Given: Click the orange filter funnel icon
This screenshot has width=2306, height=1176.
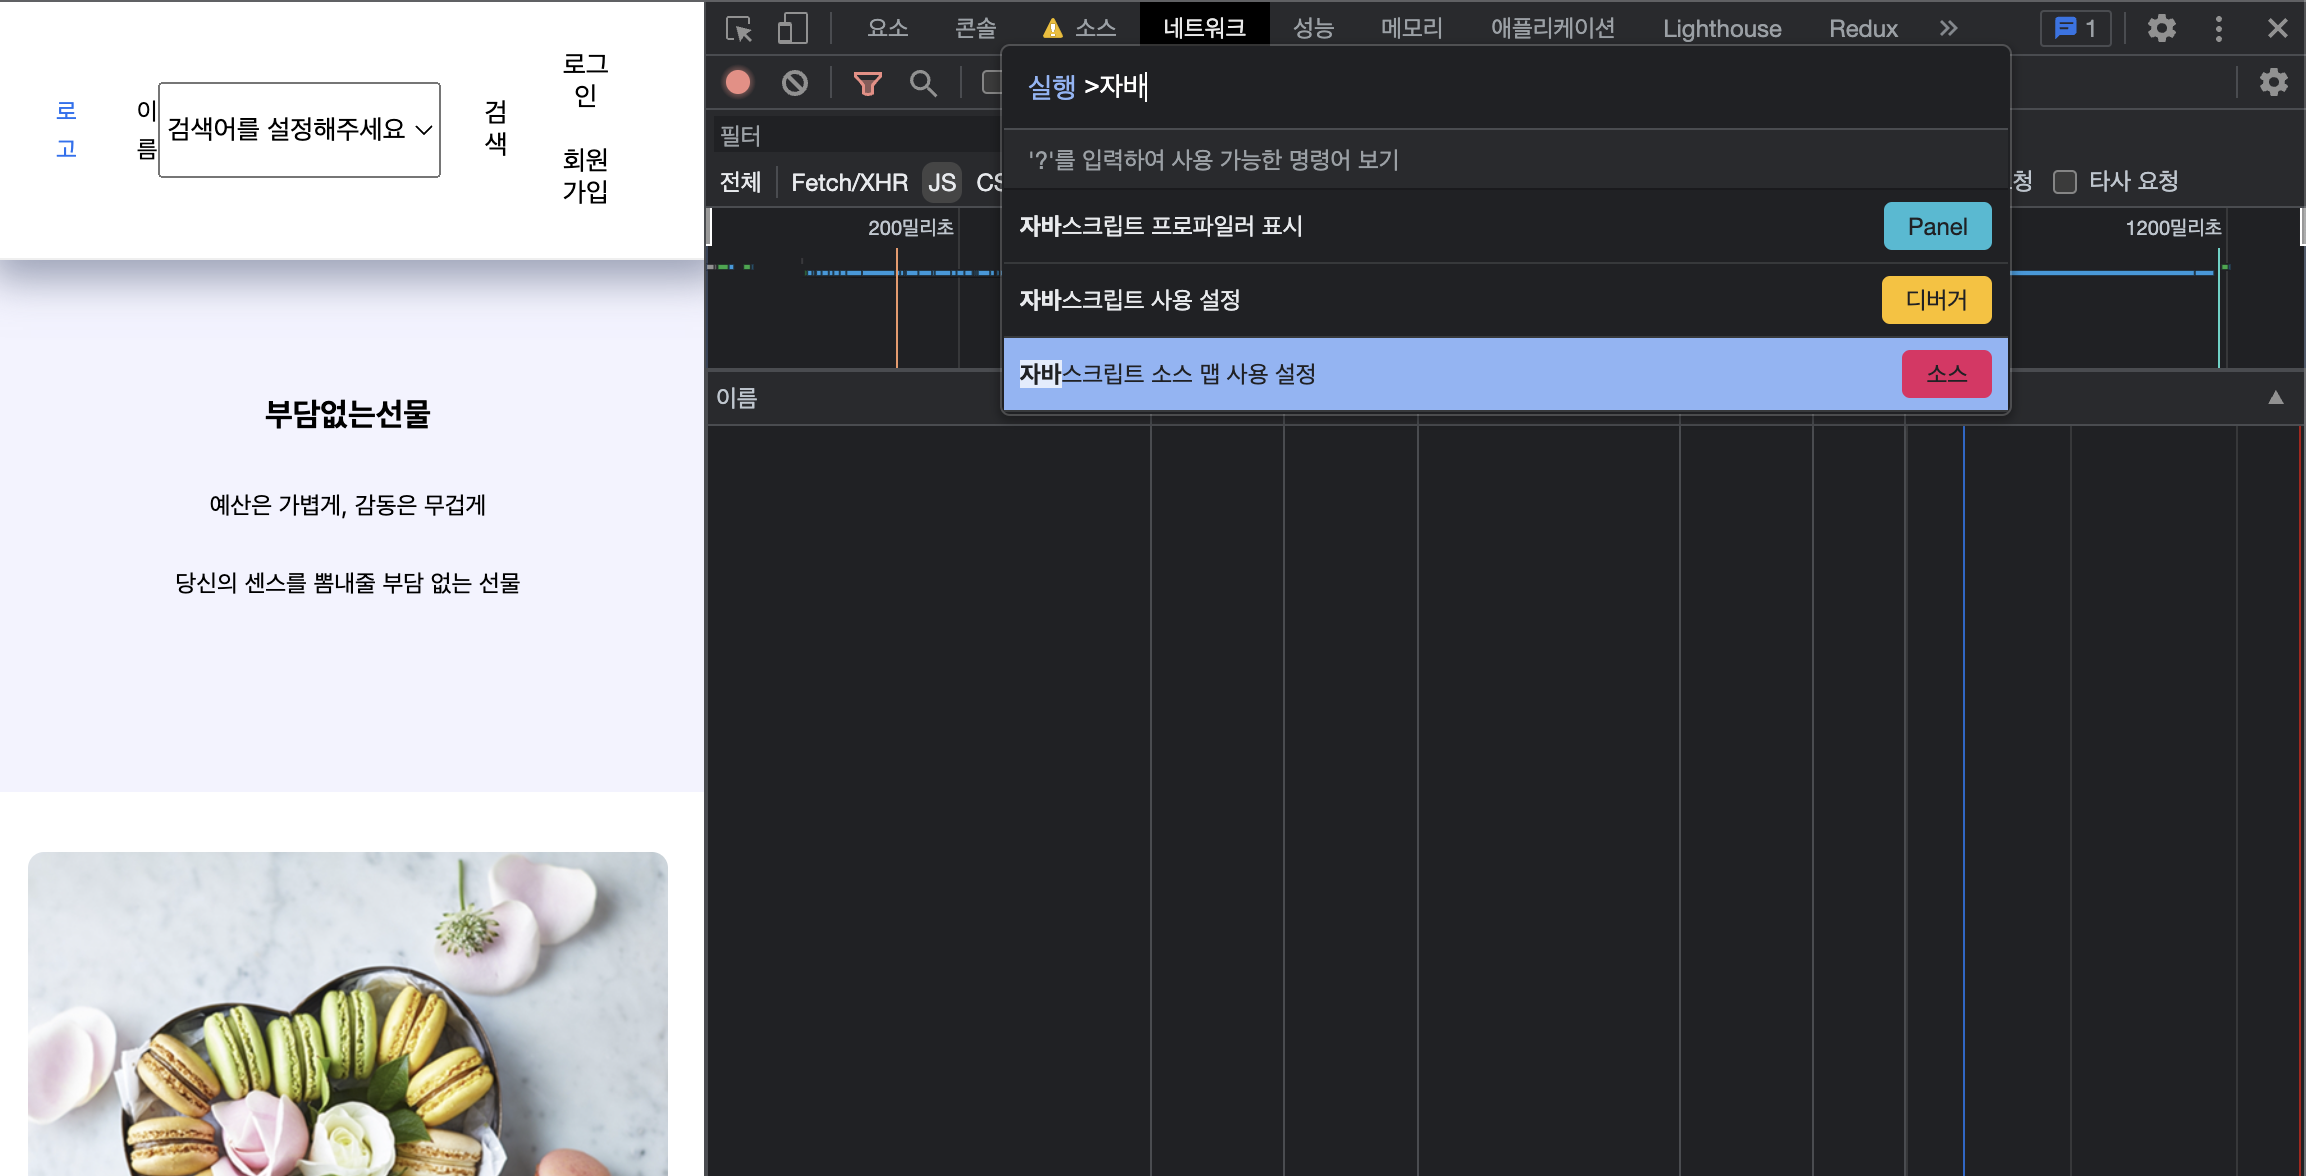Looking at the screenshot, I should point(867,83).
